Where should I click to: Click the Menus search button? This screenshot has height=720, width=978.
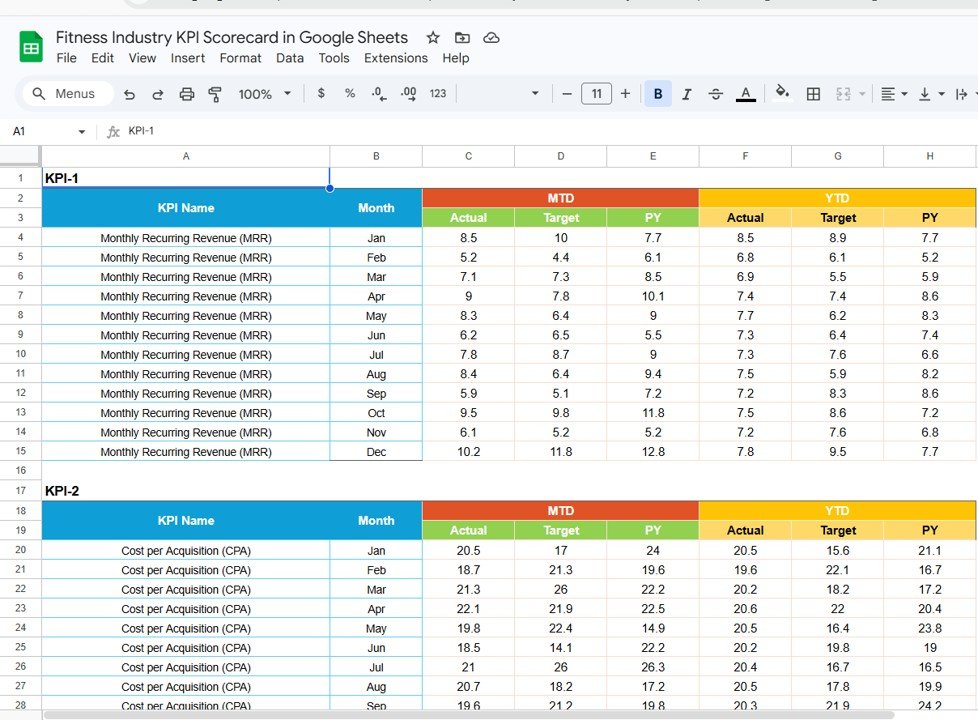point(66,93)
